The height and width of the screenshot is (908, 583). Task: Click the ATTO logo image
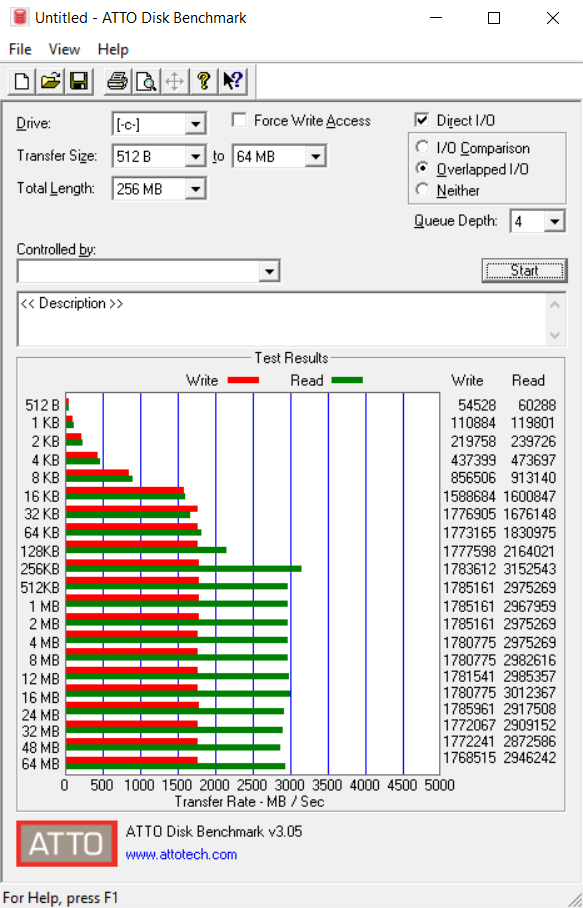[x=67, y=843]
